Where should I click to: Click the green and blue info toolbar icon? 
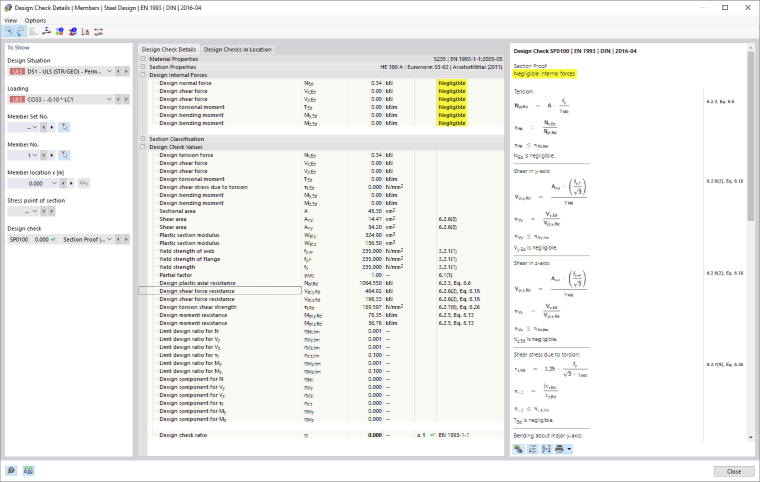pyautogui.click(x=60, y=32)
